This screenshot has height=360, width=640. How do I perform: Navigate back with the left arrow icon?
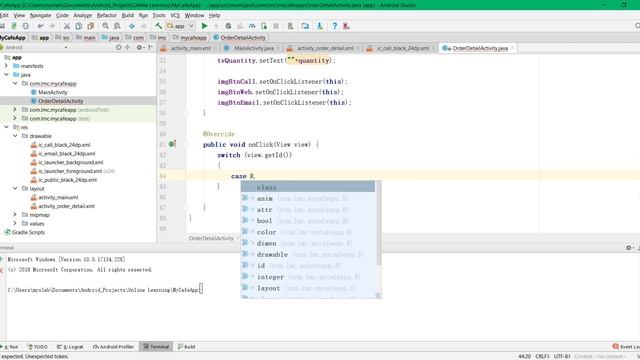point(132,26)
